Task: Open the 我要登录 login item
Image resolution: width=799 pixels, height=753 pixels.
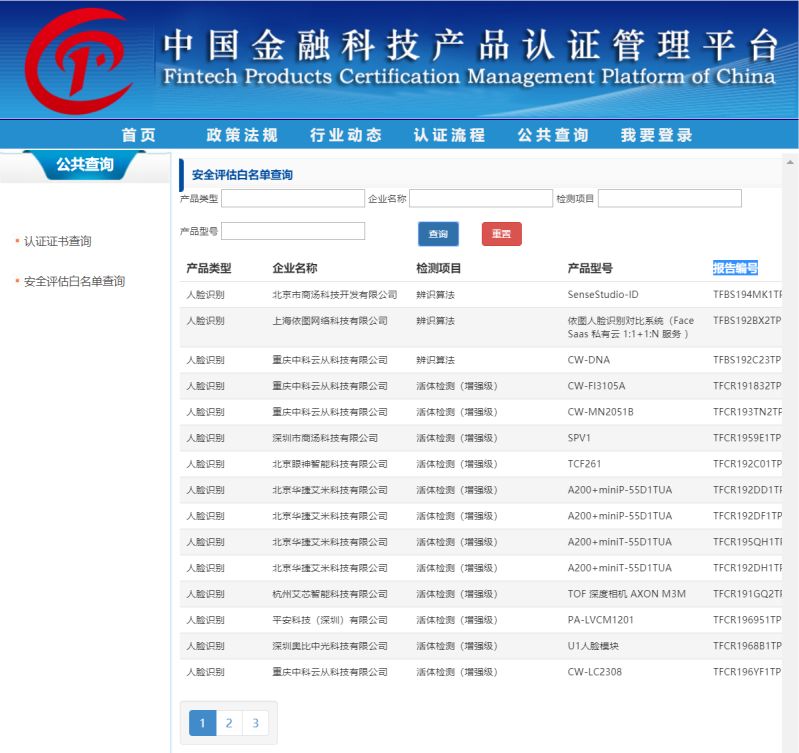Action: click(657, 135)
